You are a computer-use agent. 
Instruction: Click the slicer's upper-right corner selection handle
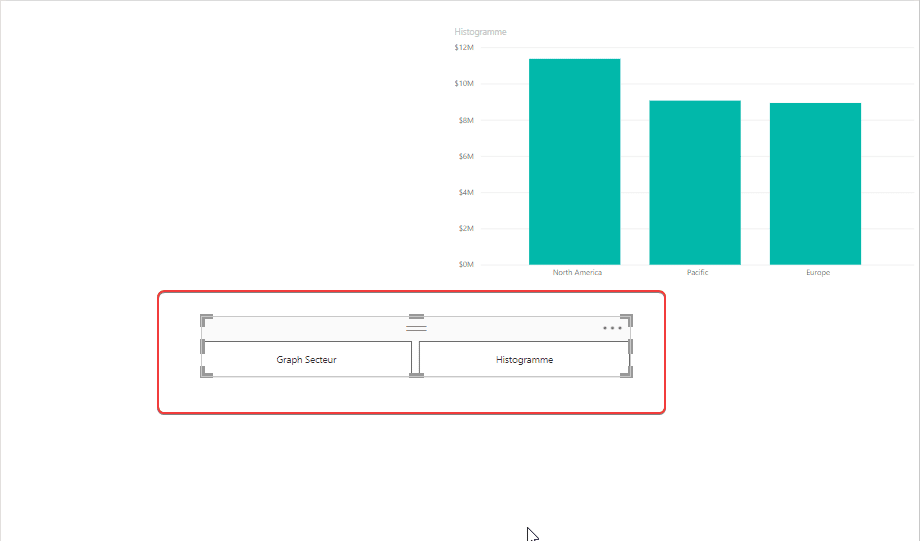[627, 320]
